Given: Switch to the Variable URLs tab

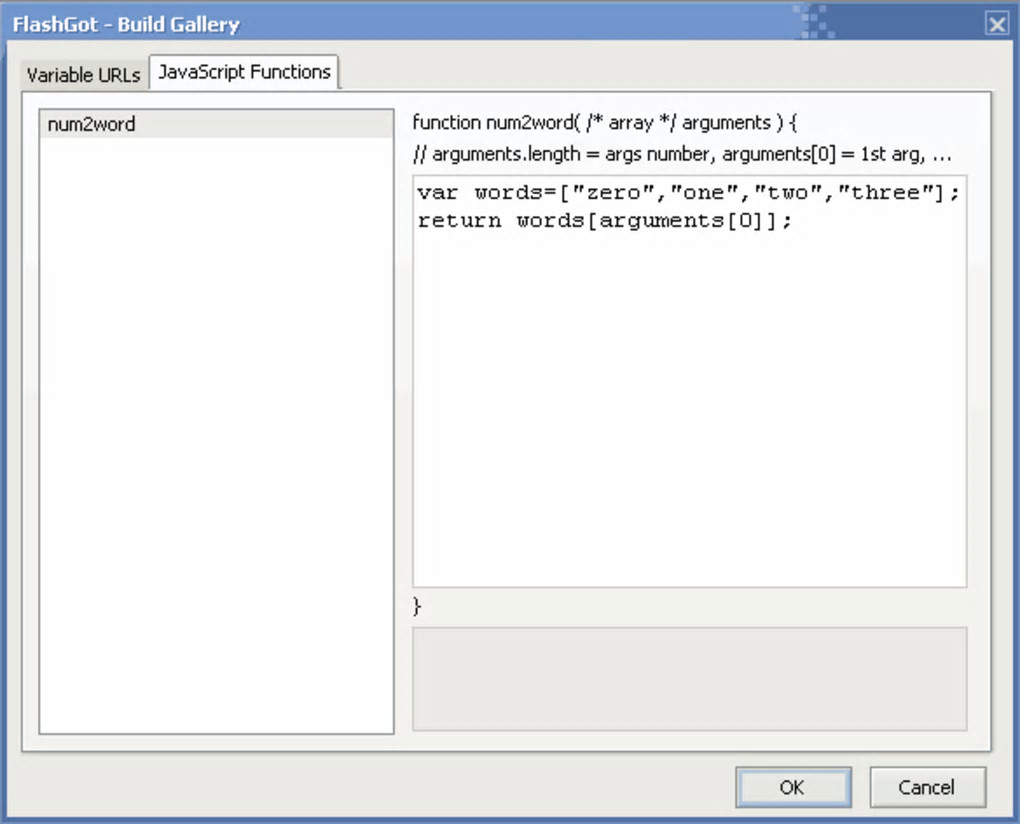Looking at the screenshot, I should [83, 75].
